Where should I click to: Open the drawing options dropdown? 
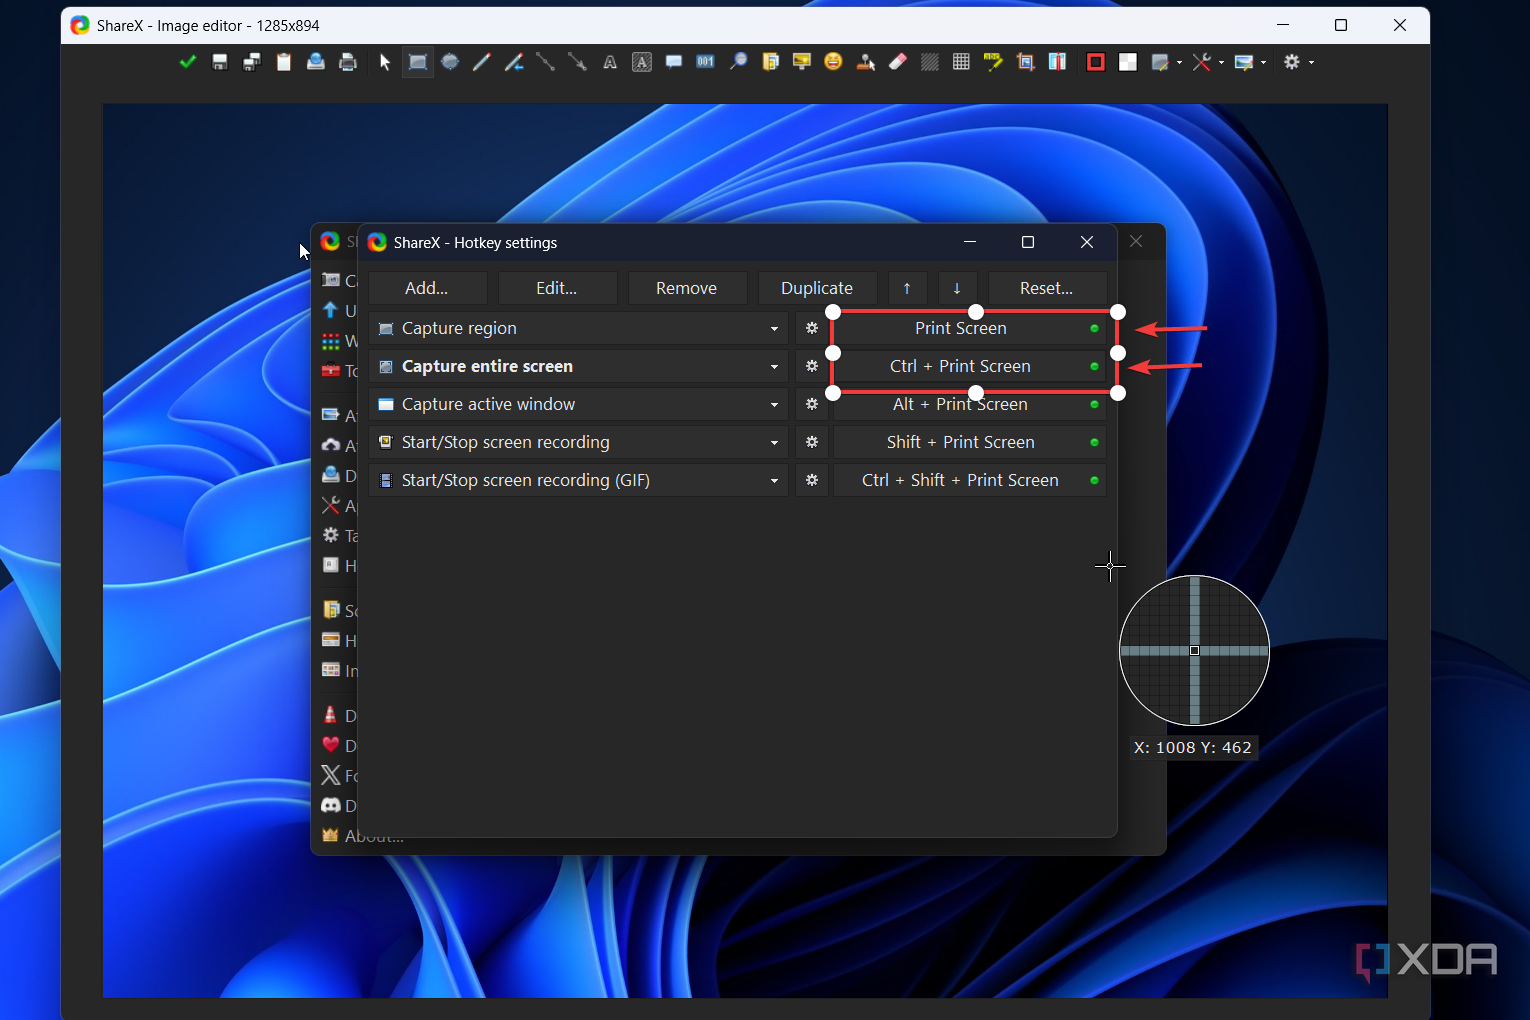pos(1166,62)
